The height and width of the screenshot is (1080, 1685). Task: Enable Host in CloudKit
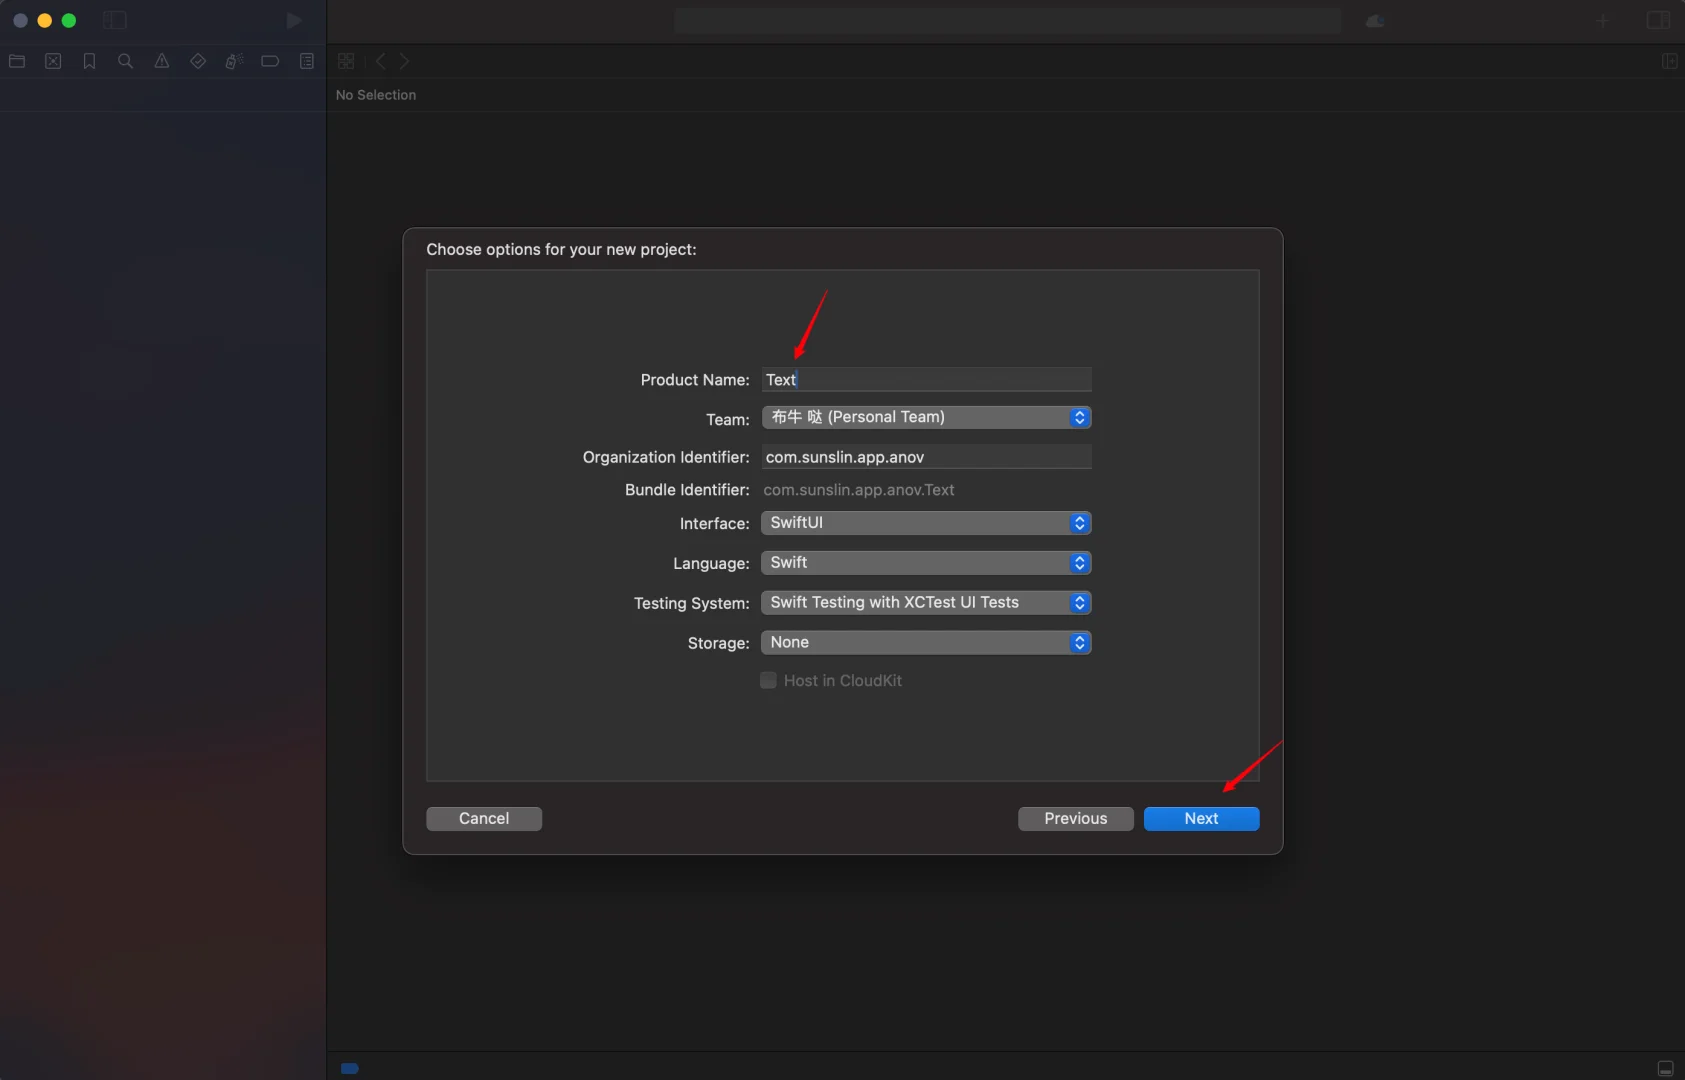[x=768, y=680]
